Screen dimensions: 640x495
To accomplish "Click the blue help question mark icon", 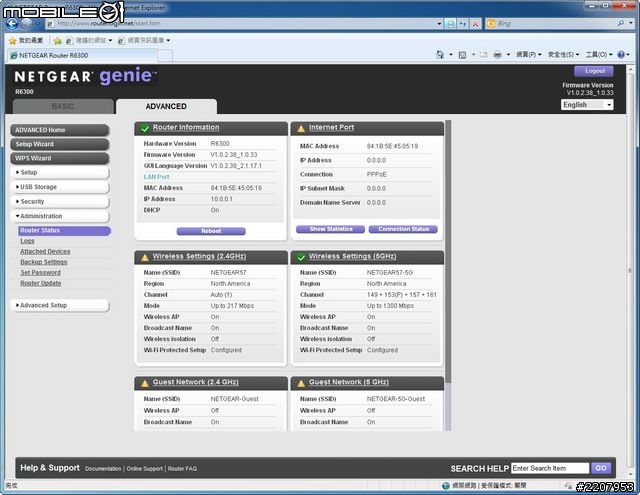I will pyautogui.click(x=621, y=54).
